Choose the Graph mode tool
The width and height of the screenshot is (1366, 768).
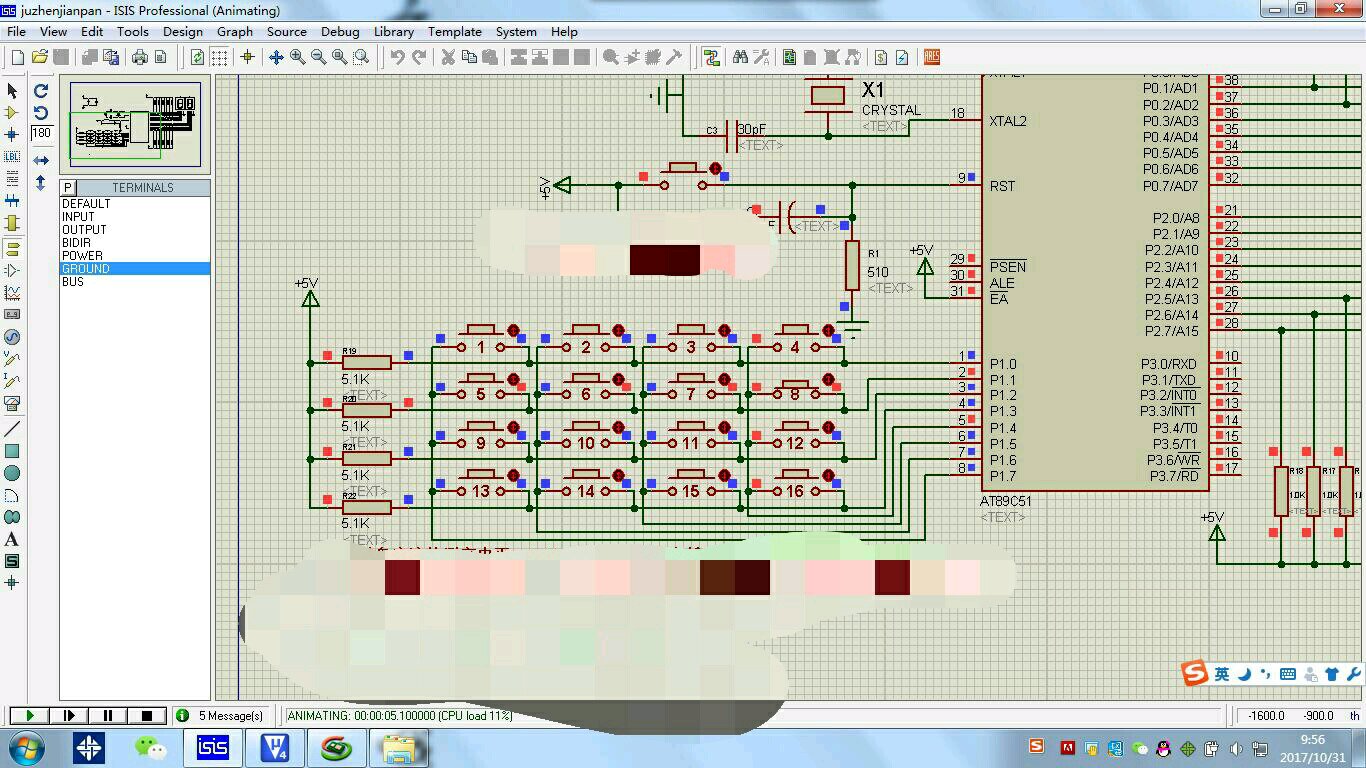pyautogui.click(x=12, y=292)
